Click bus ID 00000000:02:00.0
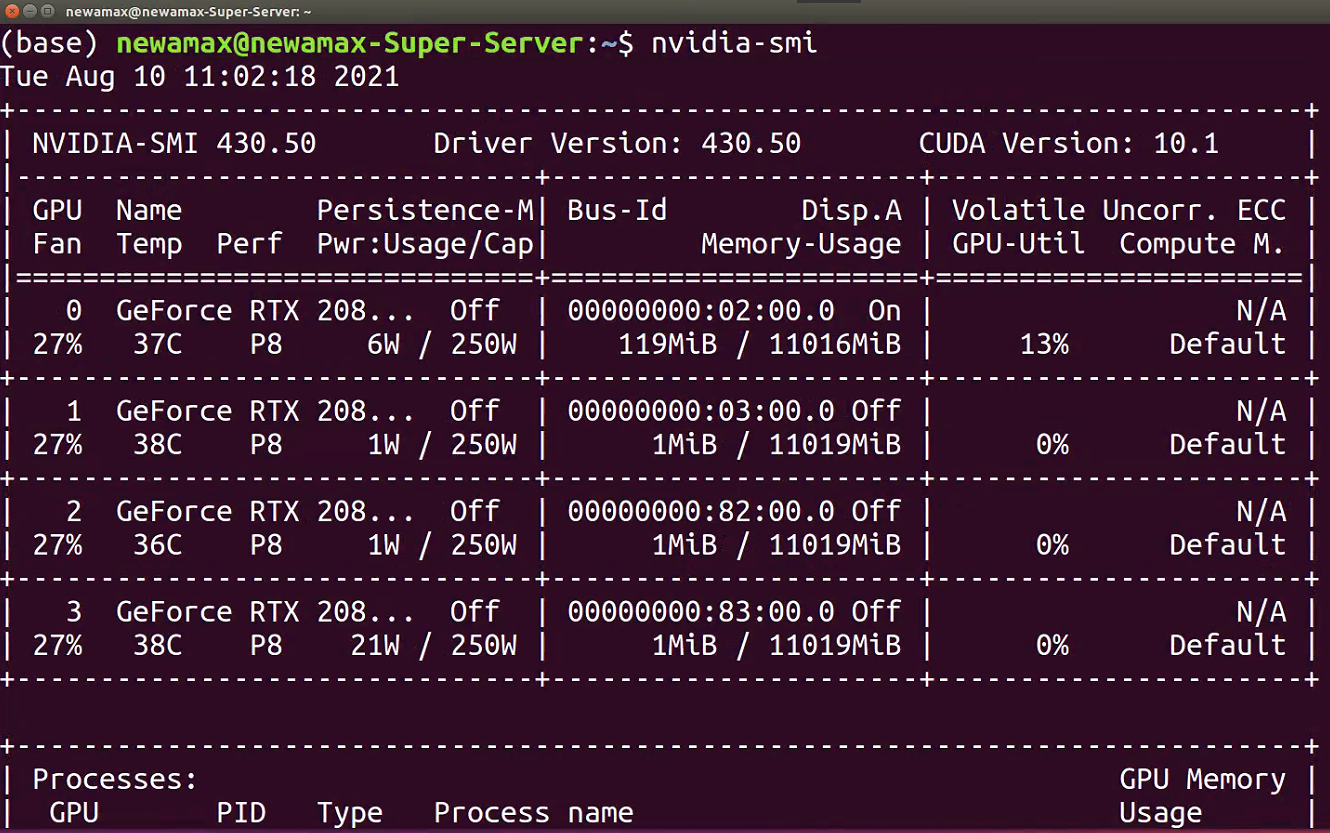 701,311
